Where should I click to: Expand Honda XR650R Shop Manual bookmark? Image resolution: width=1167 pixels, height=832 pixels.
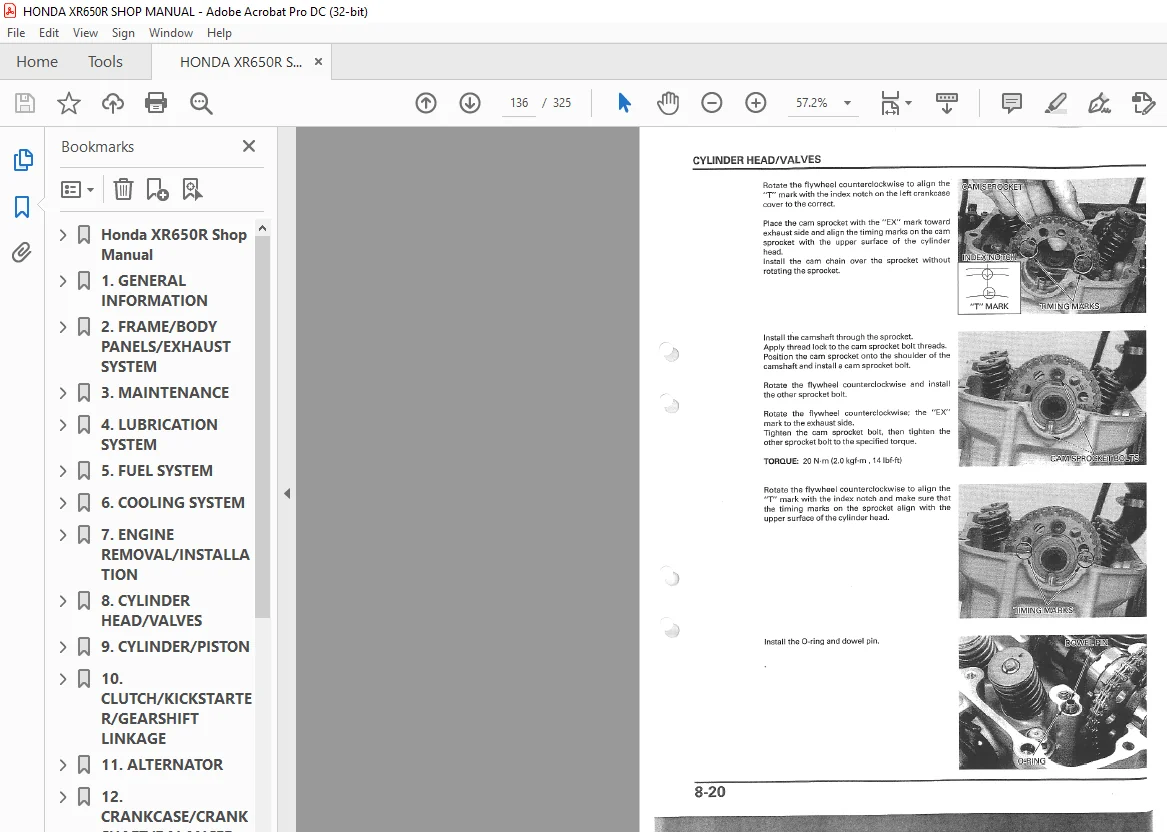click(x=63, y=235)
